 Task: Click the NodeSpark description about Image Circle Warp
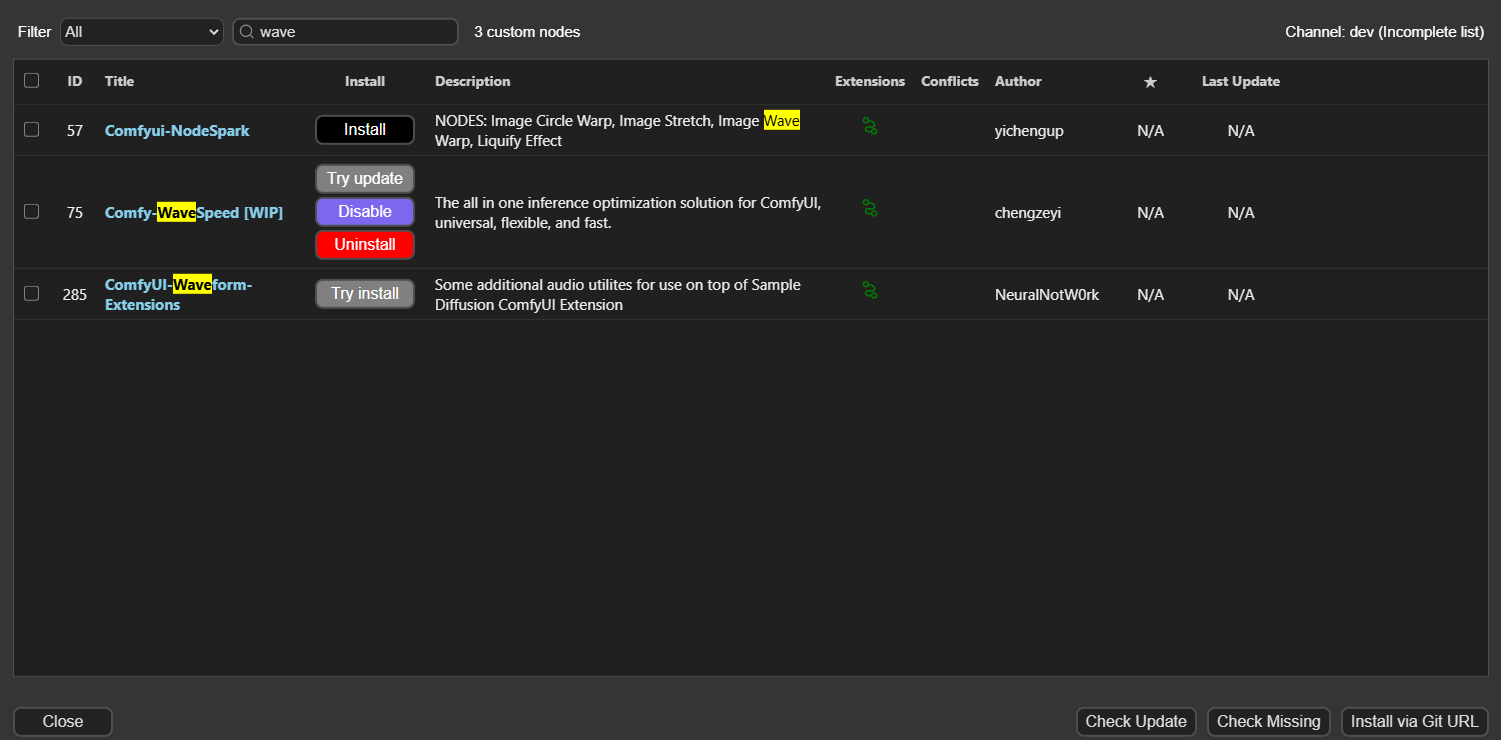point(618,131)
